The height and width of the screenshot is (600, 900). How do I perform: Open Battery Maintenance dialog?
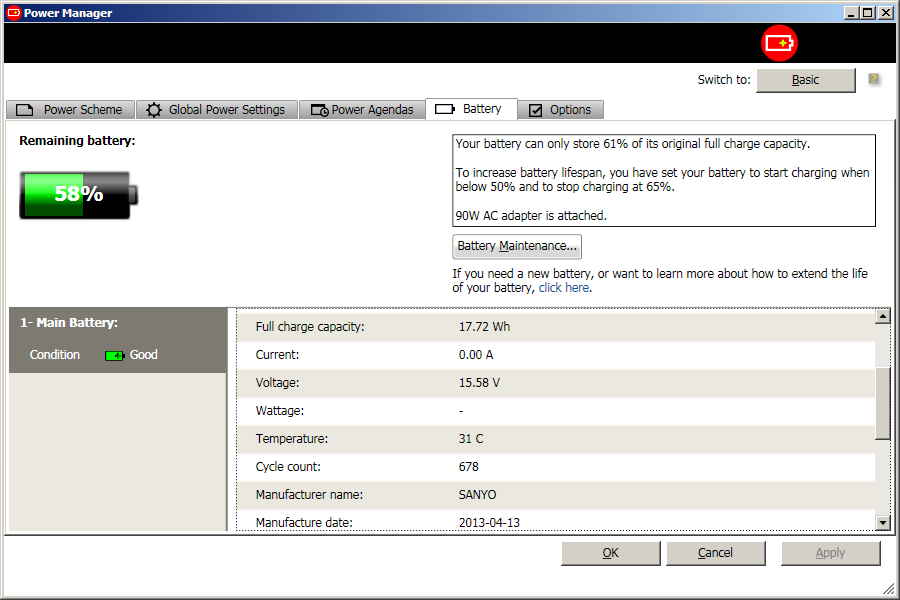coord(516,246)
